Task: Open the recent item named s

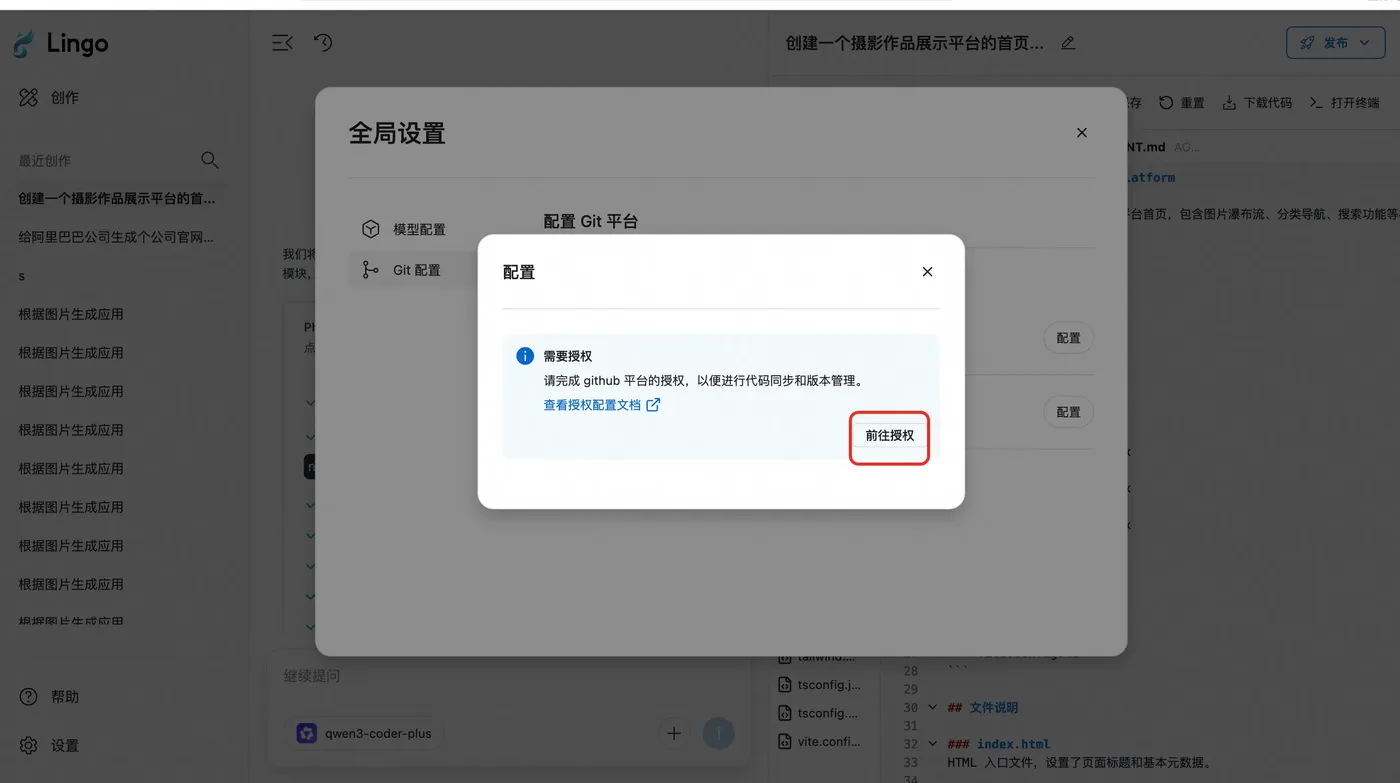Action: pos(22,276)
